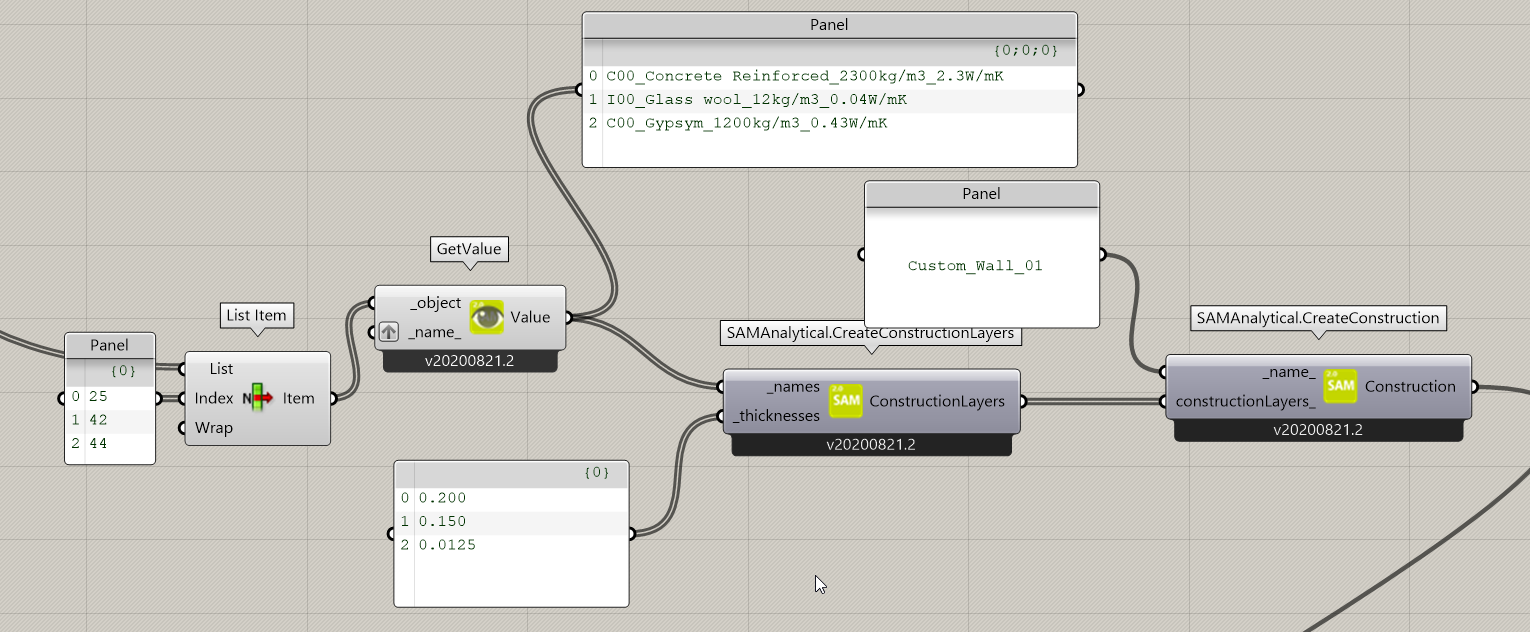Click the 0.200 thickness value
Image resolution: width=1530 pixels, height=632 pixels.
click(442, 498)
